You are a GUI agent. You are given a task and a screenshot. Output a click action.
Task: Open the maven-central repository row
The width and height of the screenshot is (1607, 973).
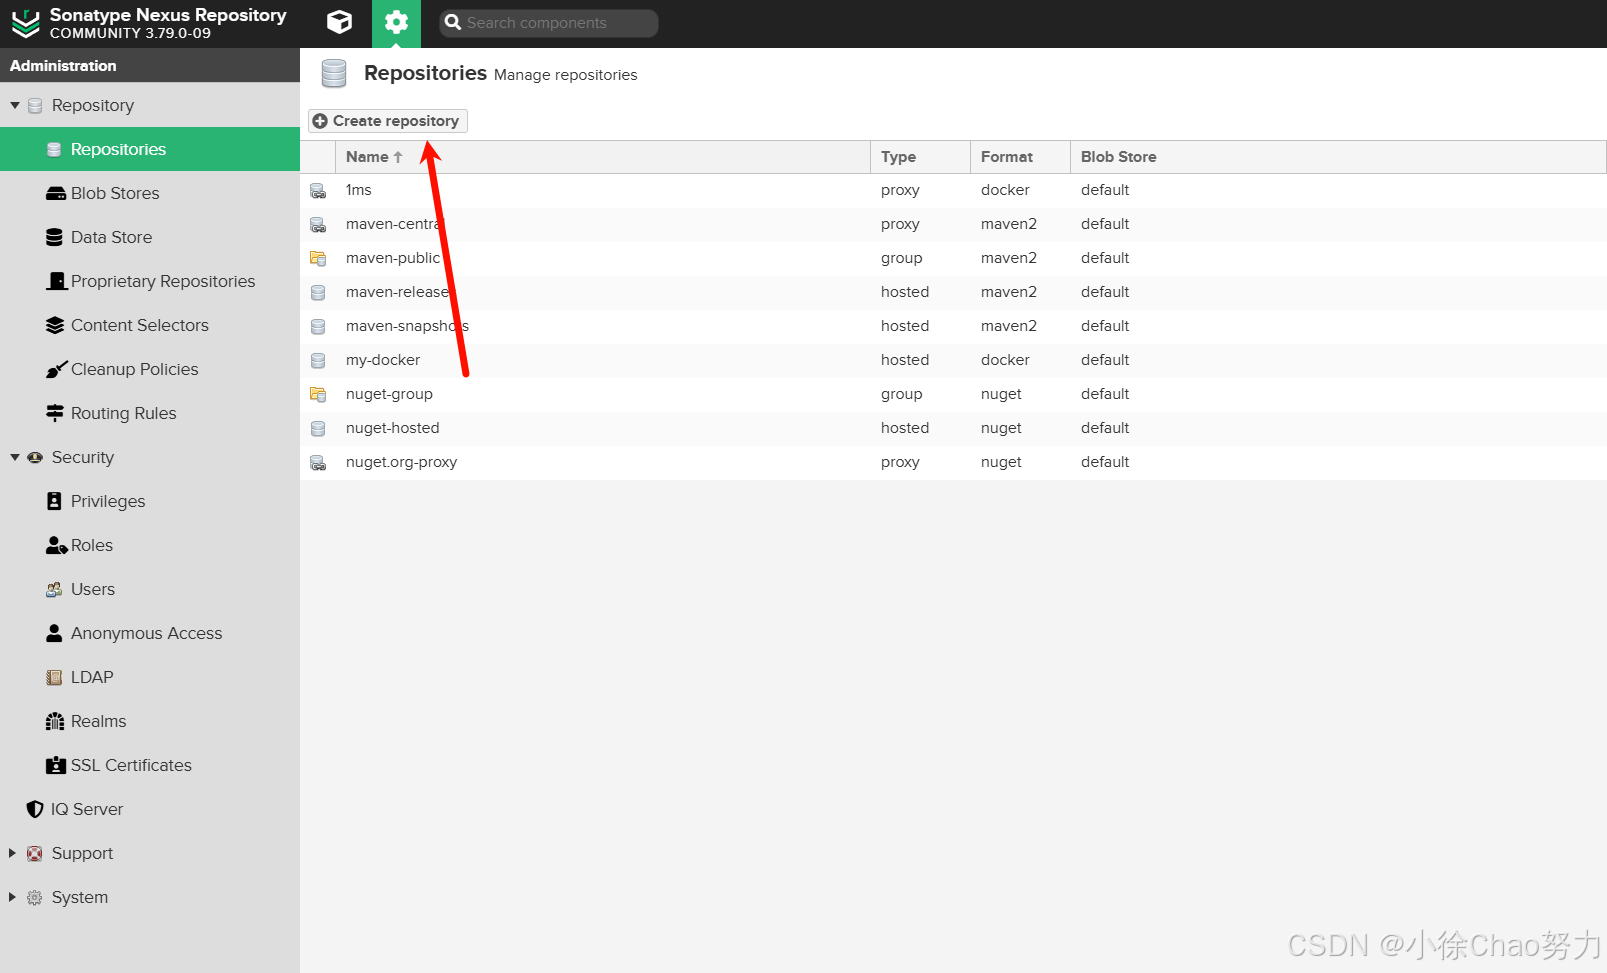pyautogui.click(x=953, y=224)
